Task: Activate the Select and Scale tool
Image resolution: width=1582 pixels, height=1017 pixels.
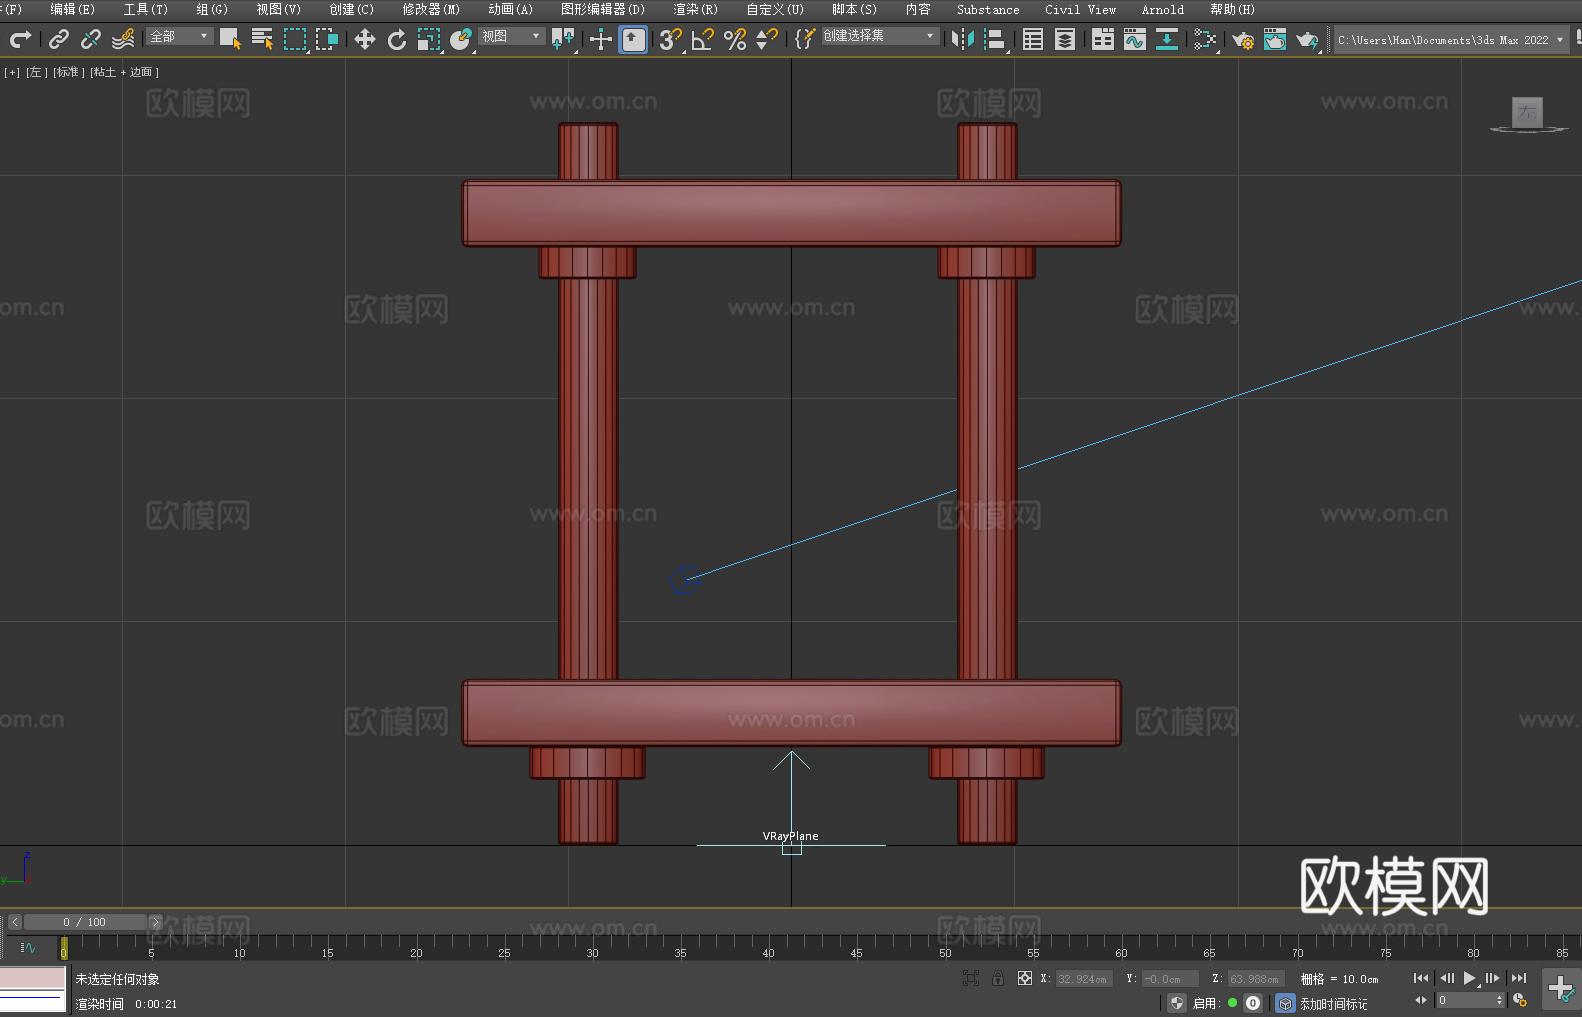Action: (x=429, y=39)
